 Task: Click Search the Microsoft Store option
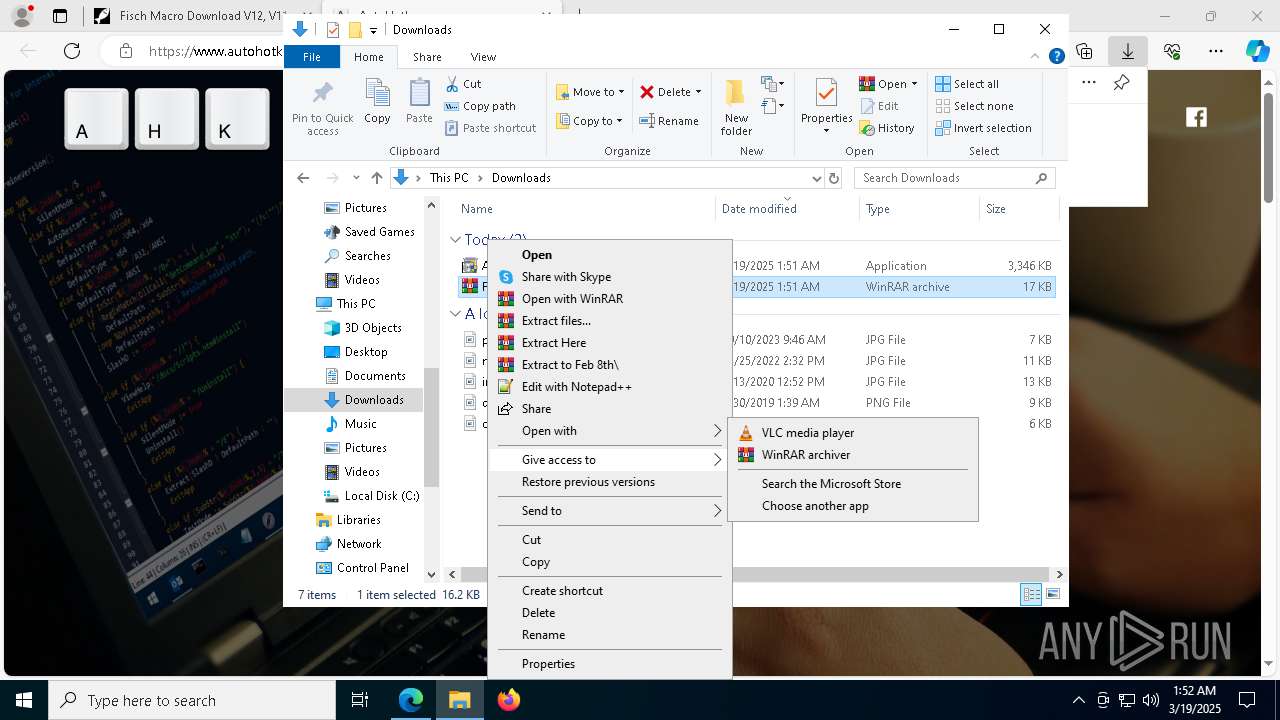click(x=853, y=484)
